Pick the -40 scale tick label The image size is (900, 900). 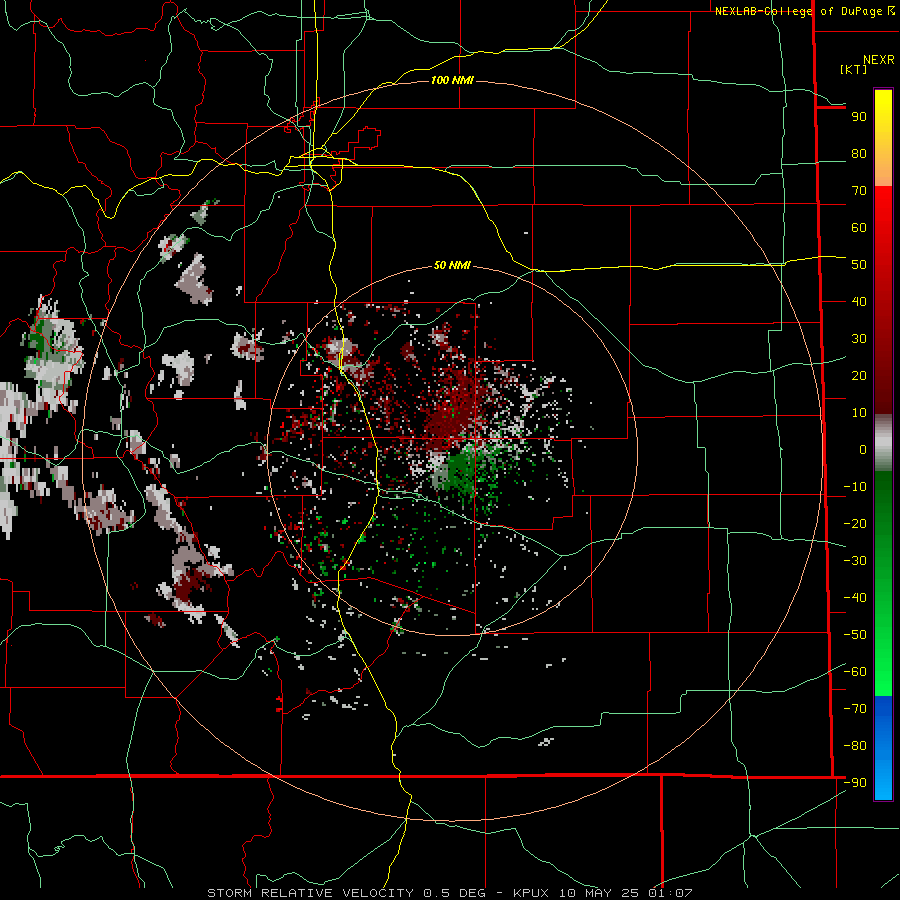855,598
